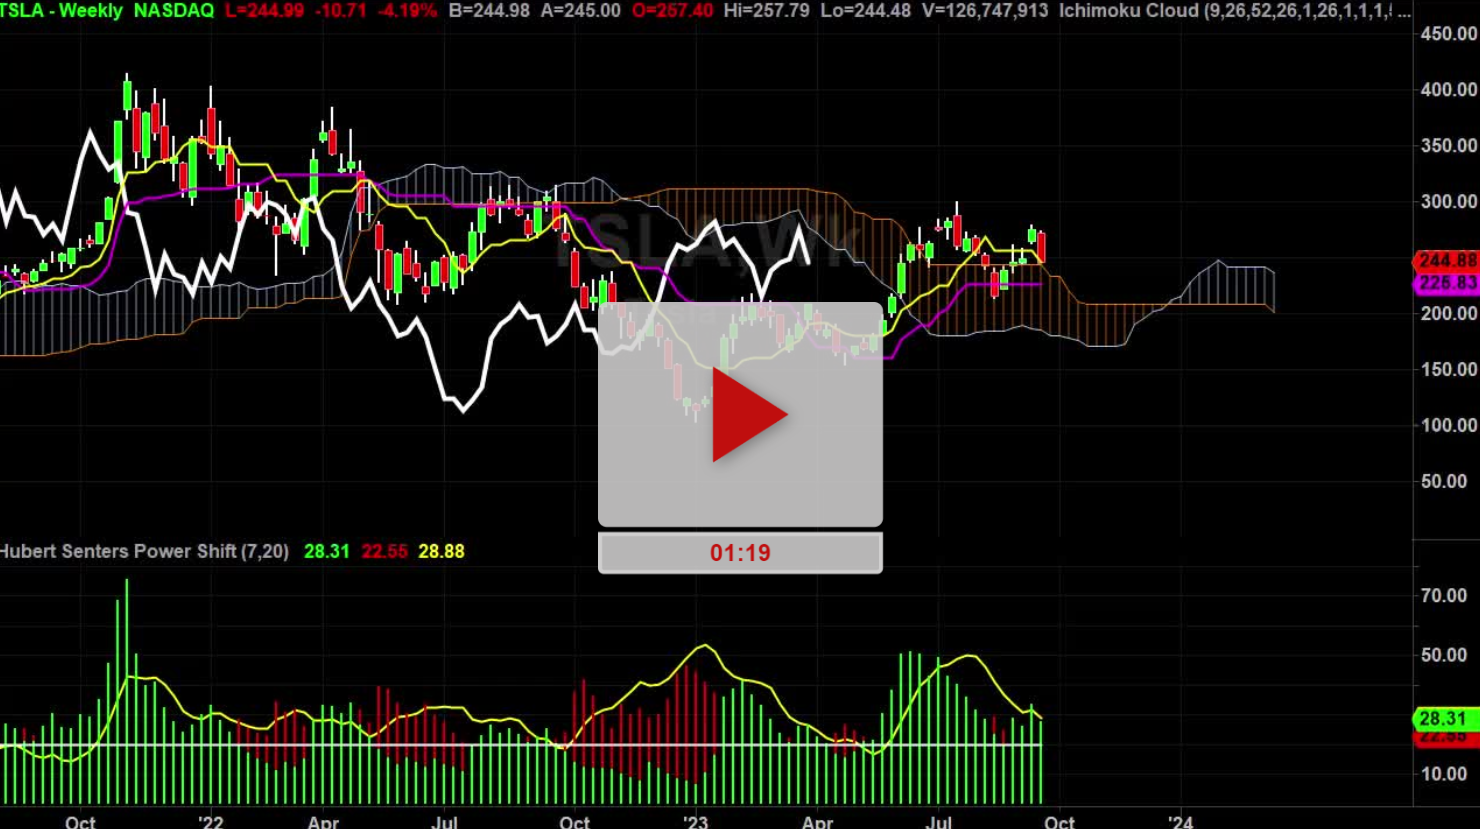Click the 01:19 video duration label
1480x829 pixels.
pos(740,553)
